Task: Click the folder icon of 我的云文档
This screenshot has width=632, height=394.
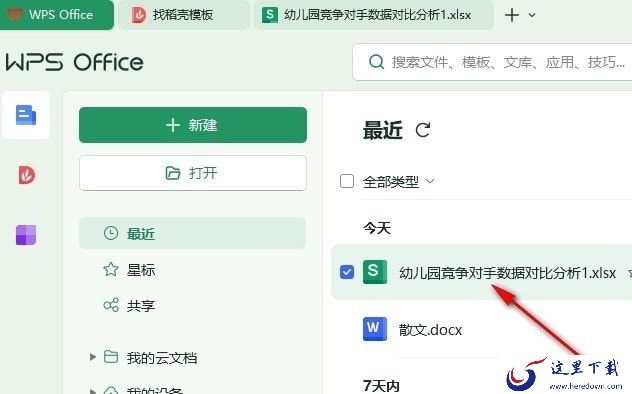Action: coord(111,357)
